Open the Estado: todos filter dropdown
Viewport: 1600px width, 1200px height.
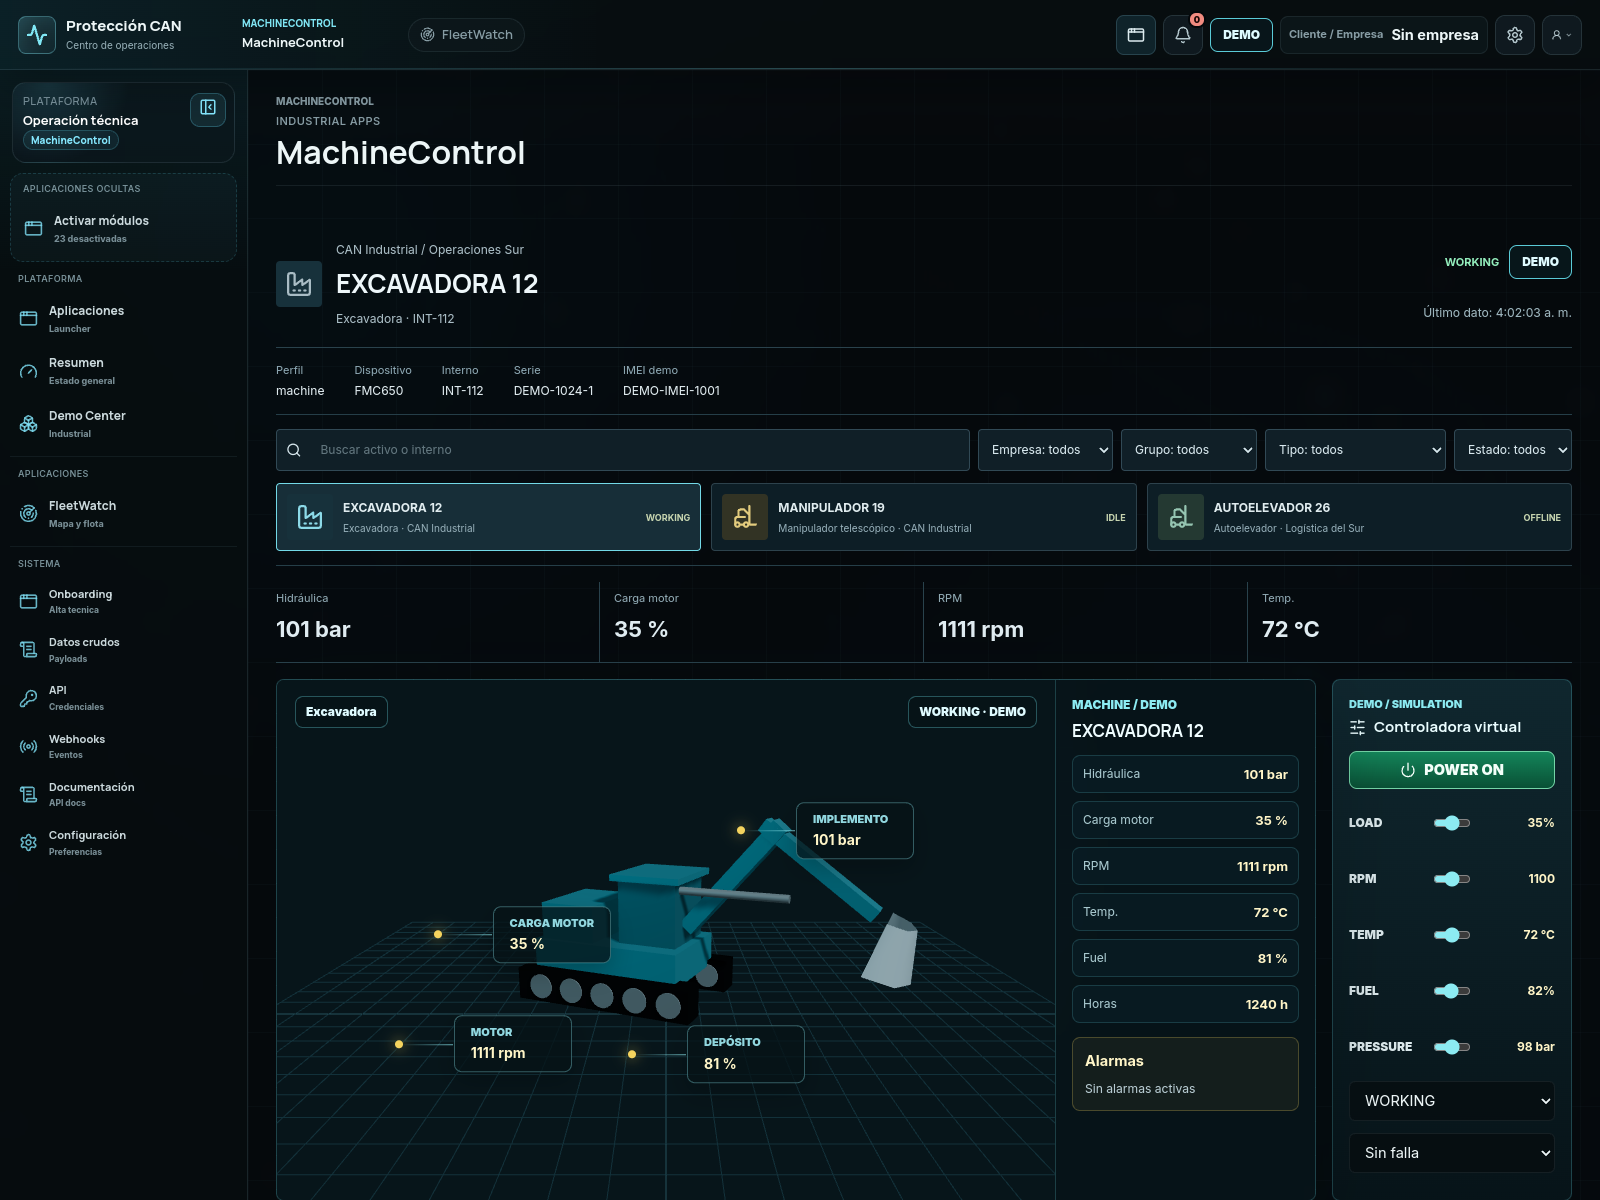pos(1513,450)
